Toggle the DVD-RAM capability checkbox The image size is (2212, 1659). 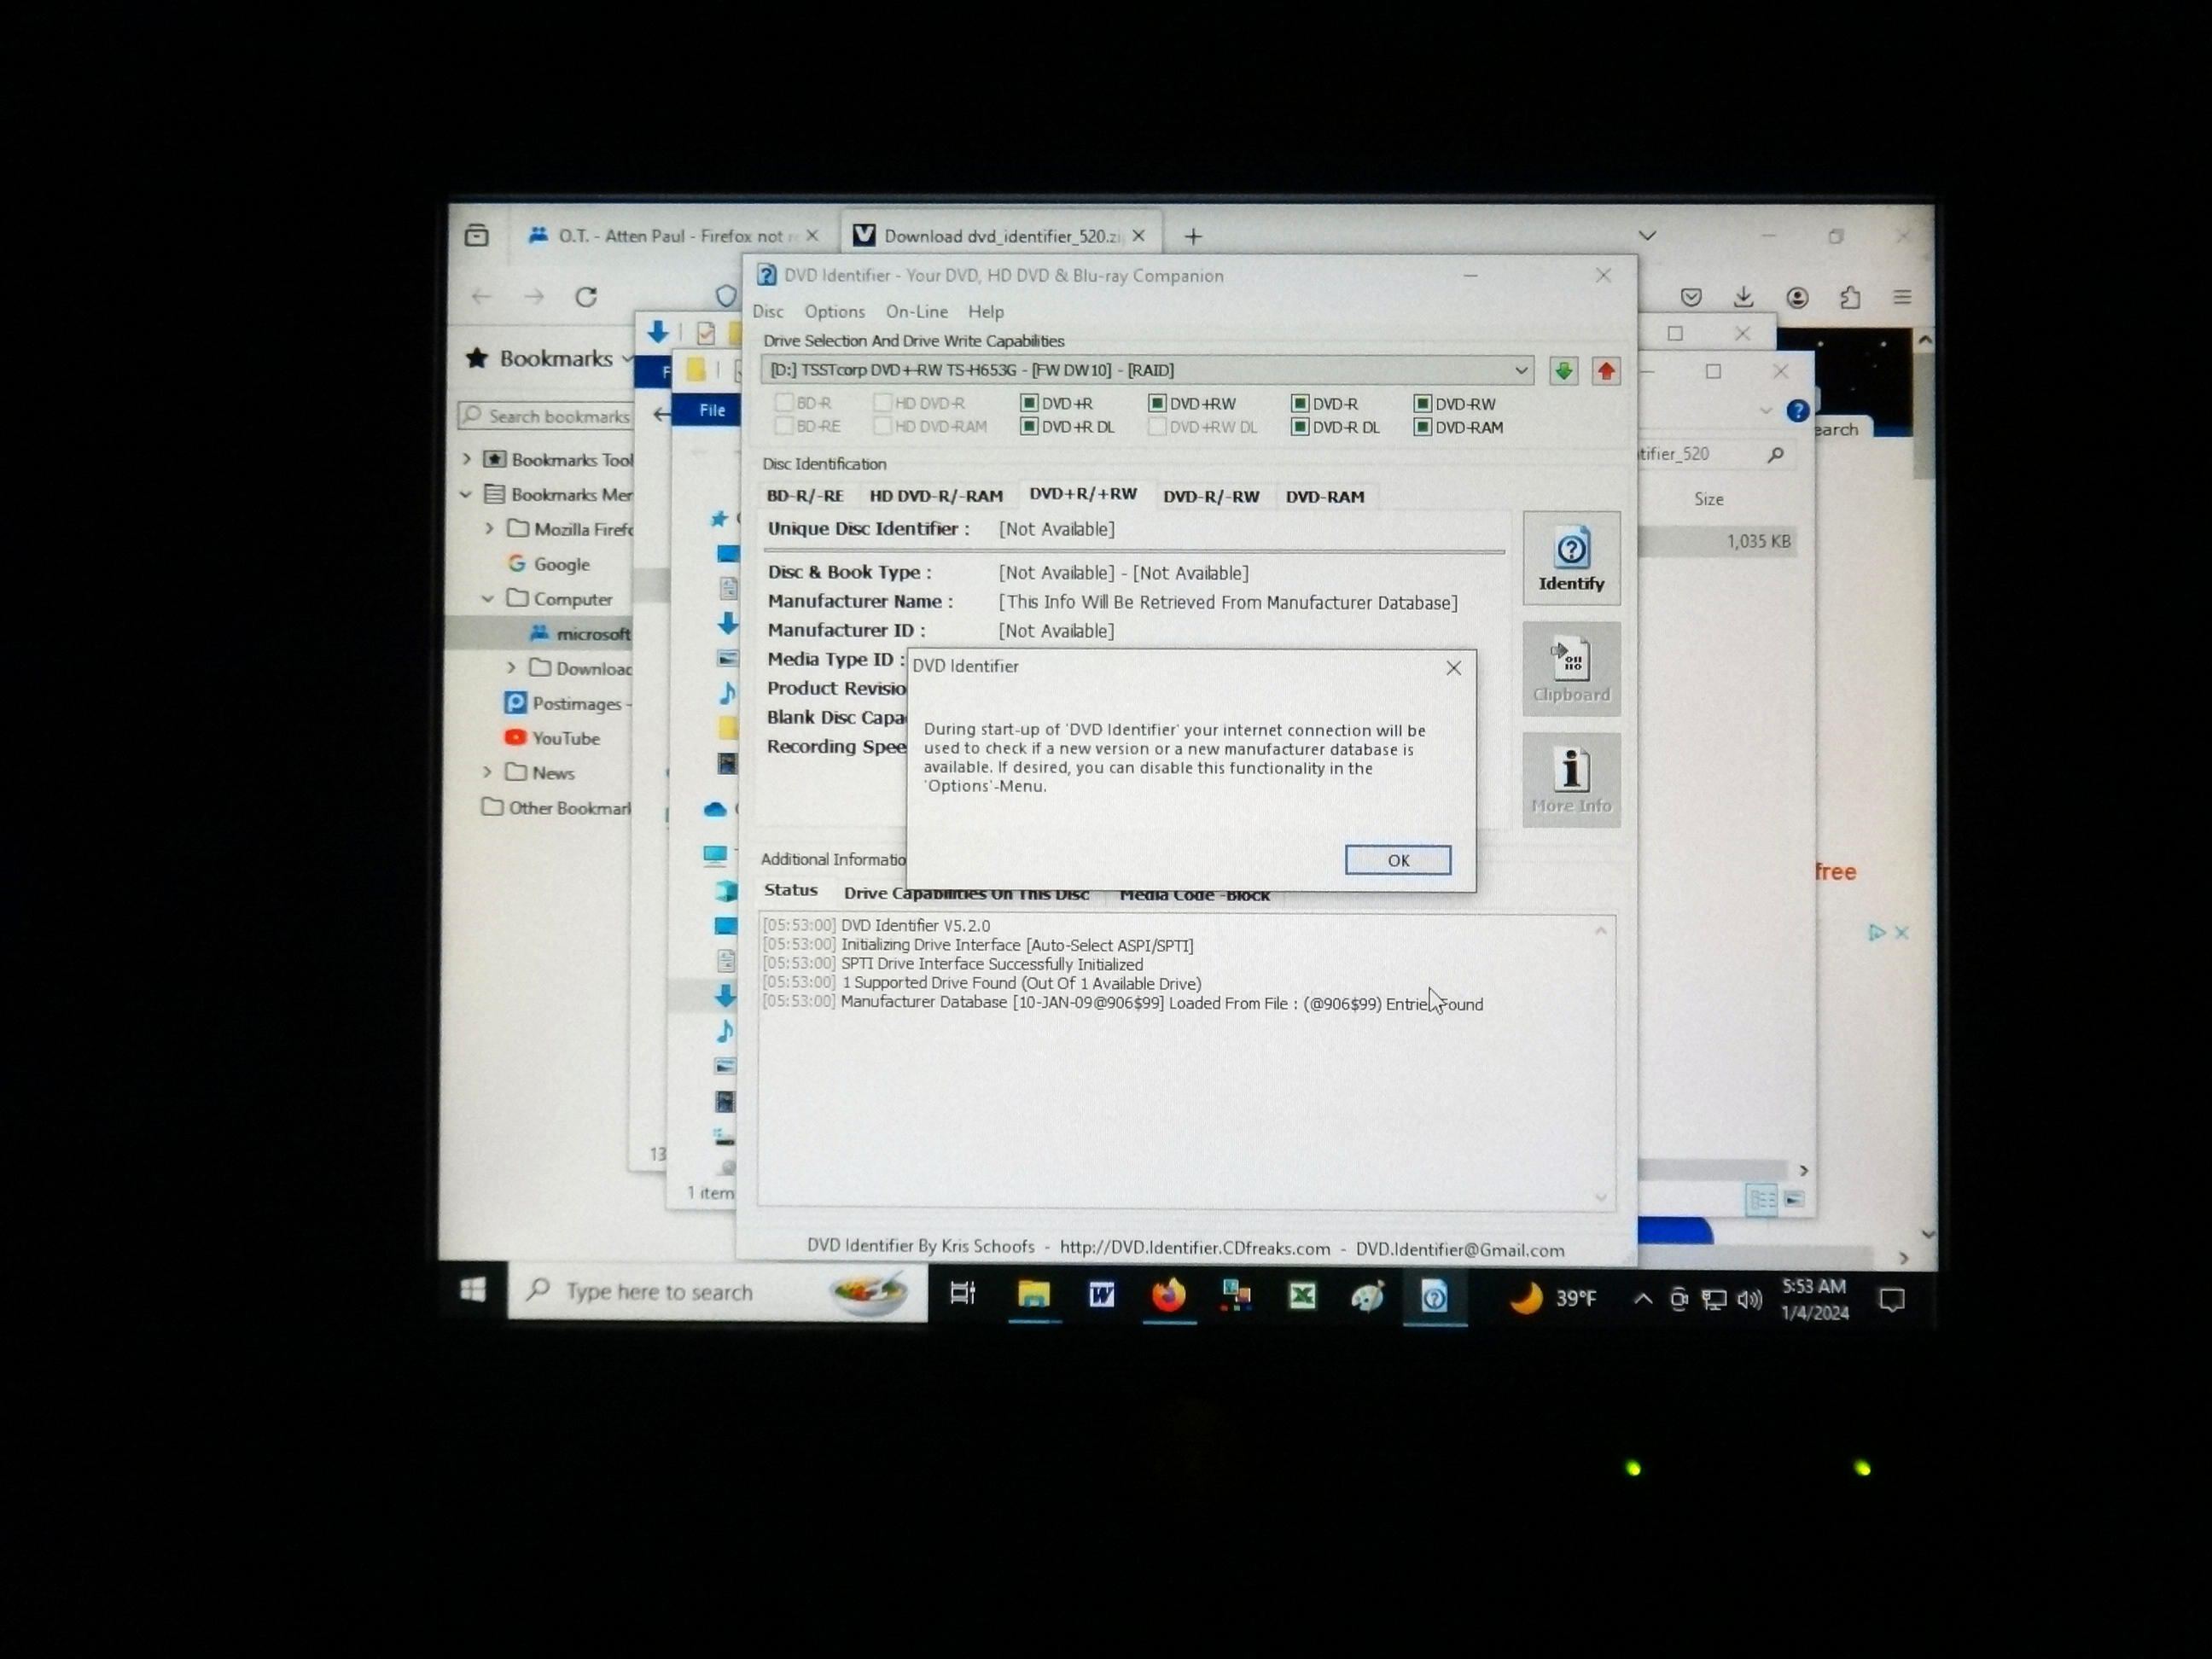click(1422, 427)
